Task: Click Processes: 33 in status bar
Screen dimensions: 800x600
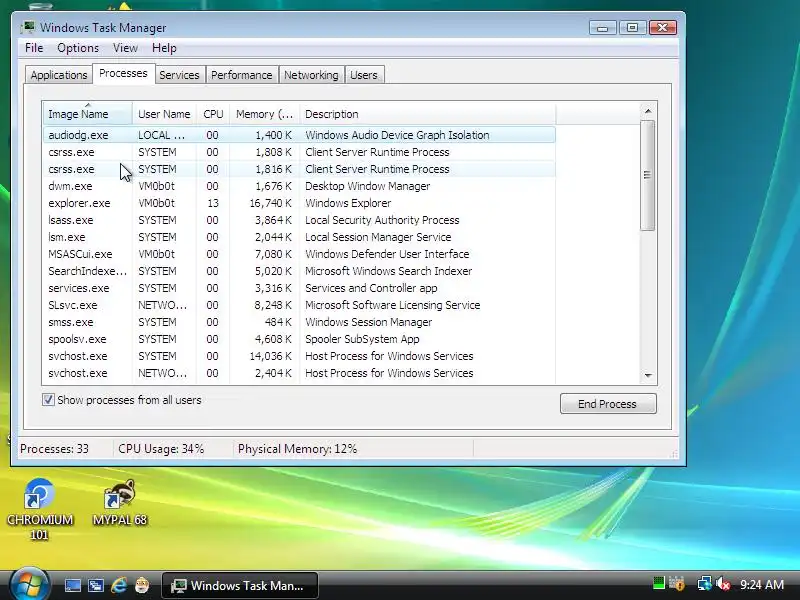Action: coord(54,449)
